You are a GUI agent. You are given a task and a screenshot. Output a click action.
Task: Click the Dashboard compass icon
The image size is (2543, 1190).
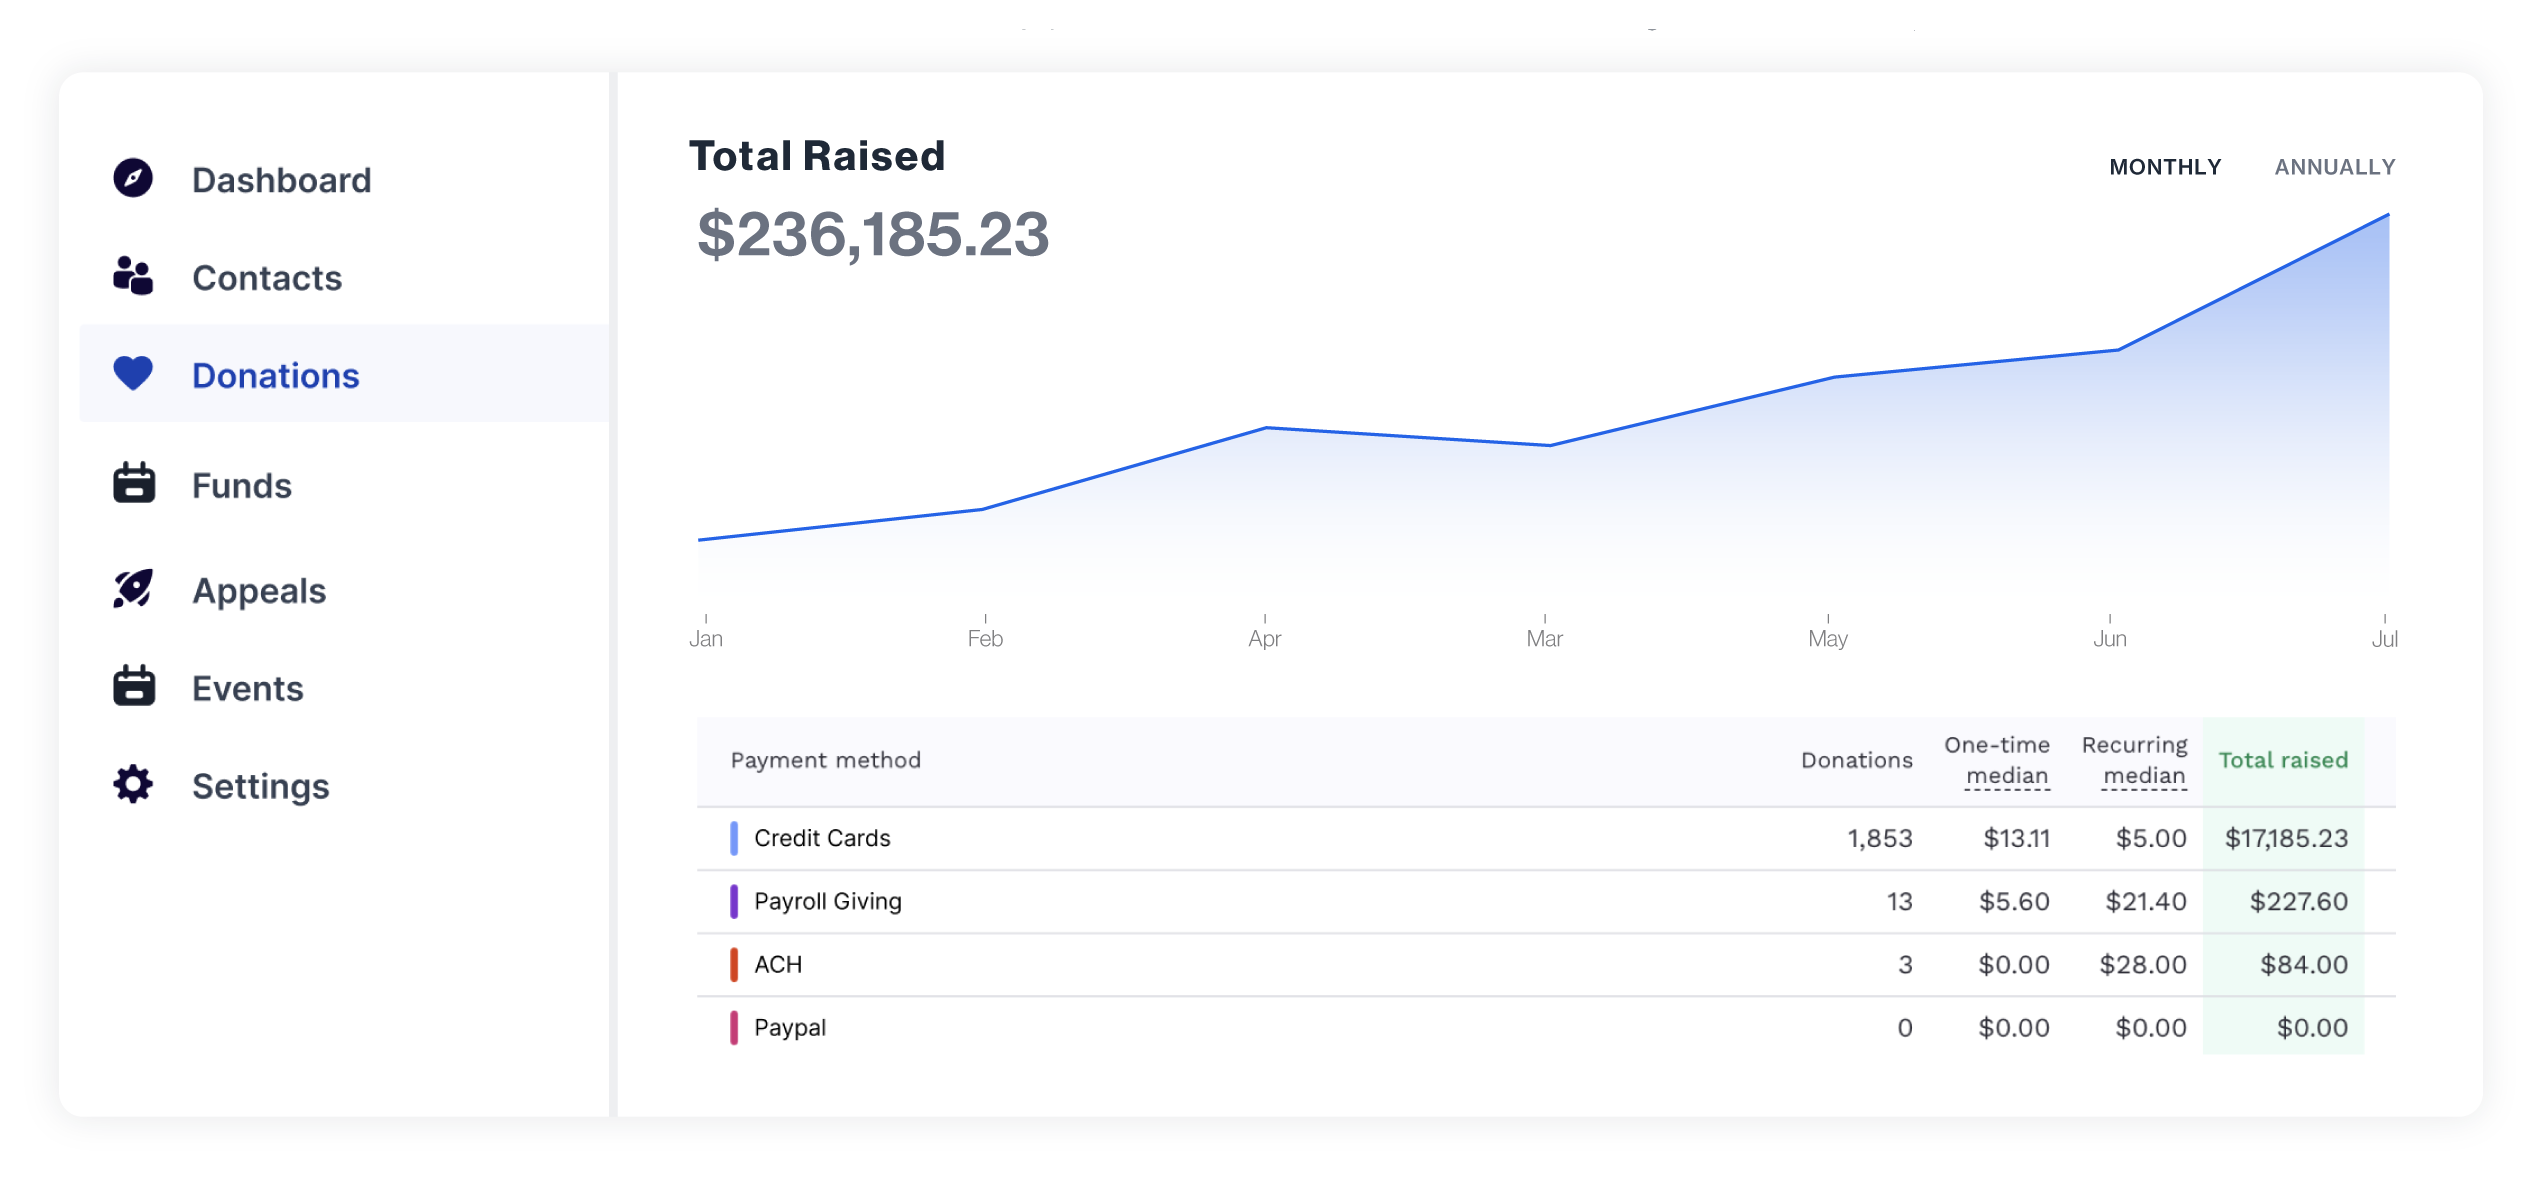(133, 179)
